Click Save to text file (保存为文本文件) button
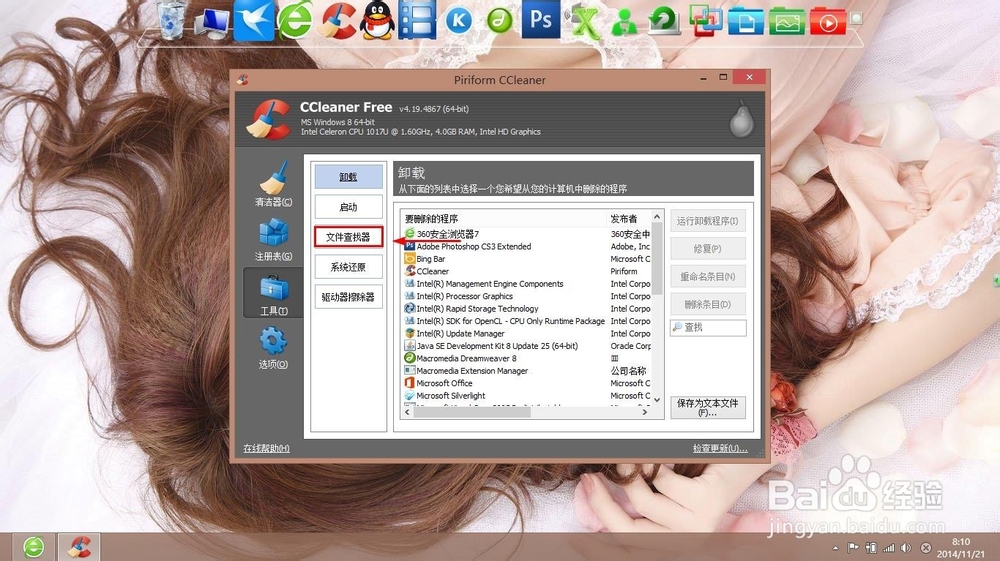The width and height of the screenshot is (1000, 561). pyautogui.click(x=708, y=407)
